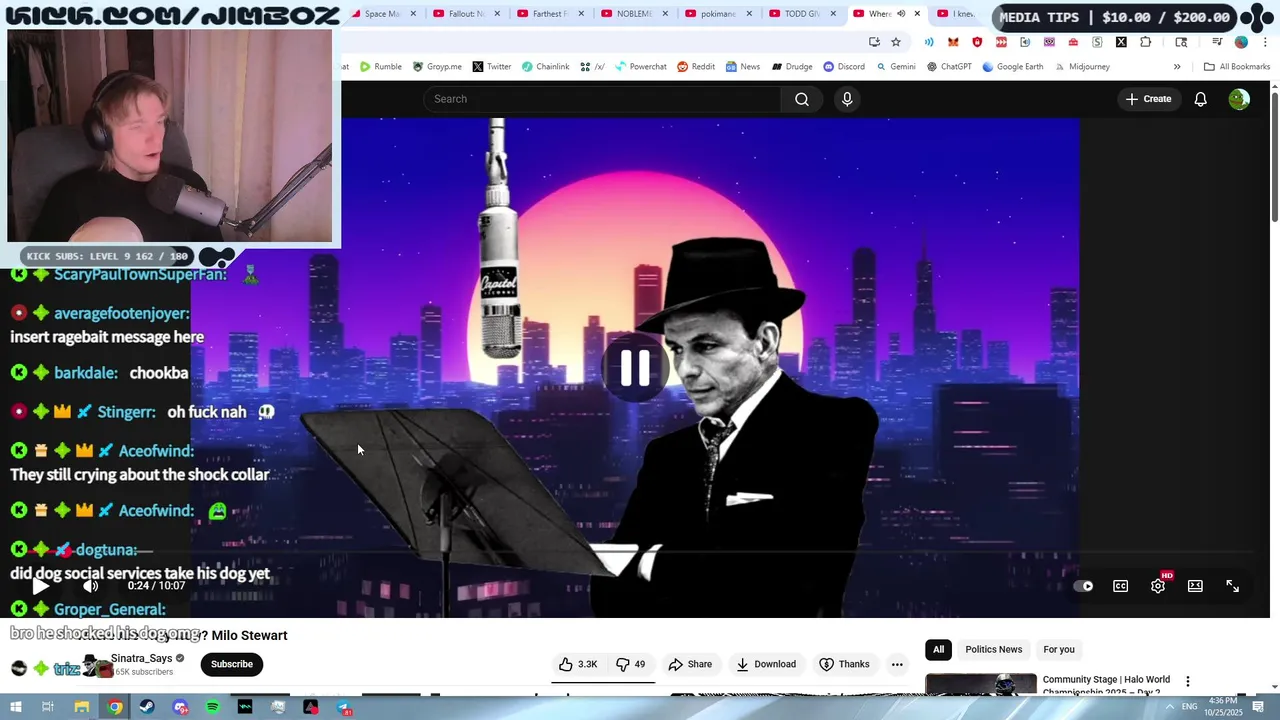Open Steam from the taskbar
The image size is (1280, 720).
(x=147, y=707)
